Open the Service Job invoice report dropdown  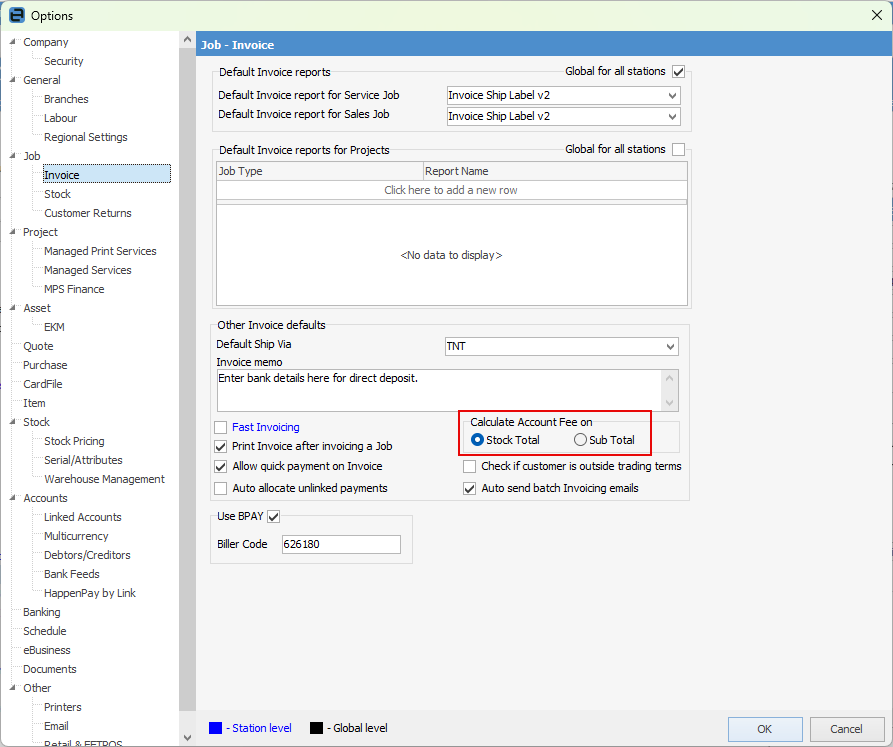(x=671, y=95)
